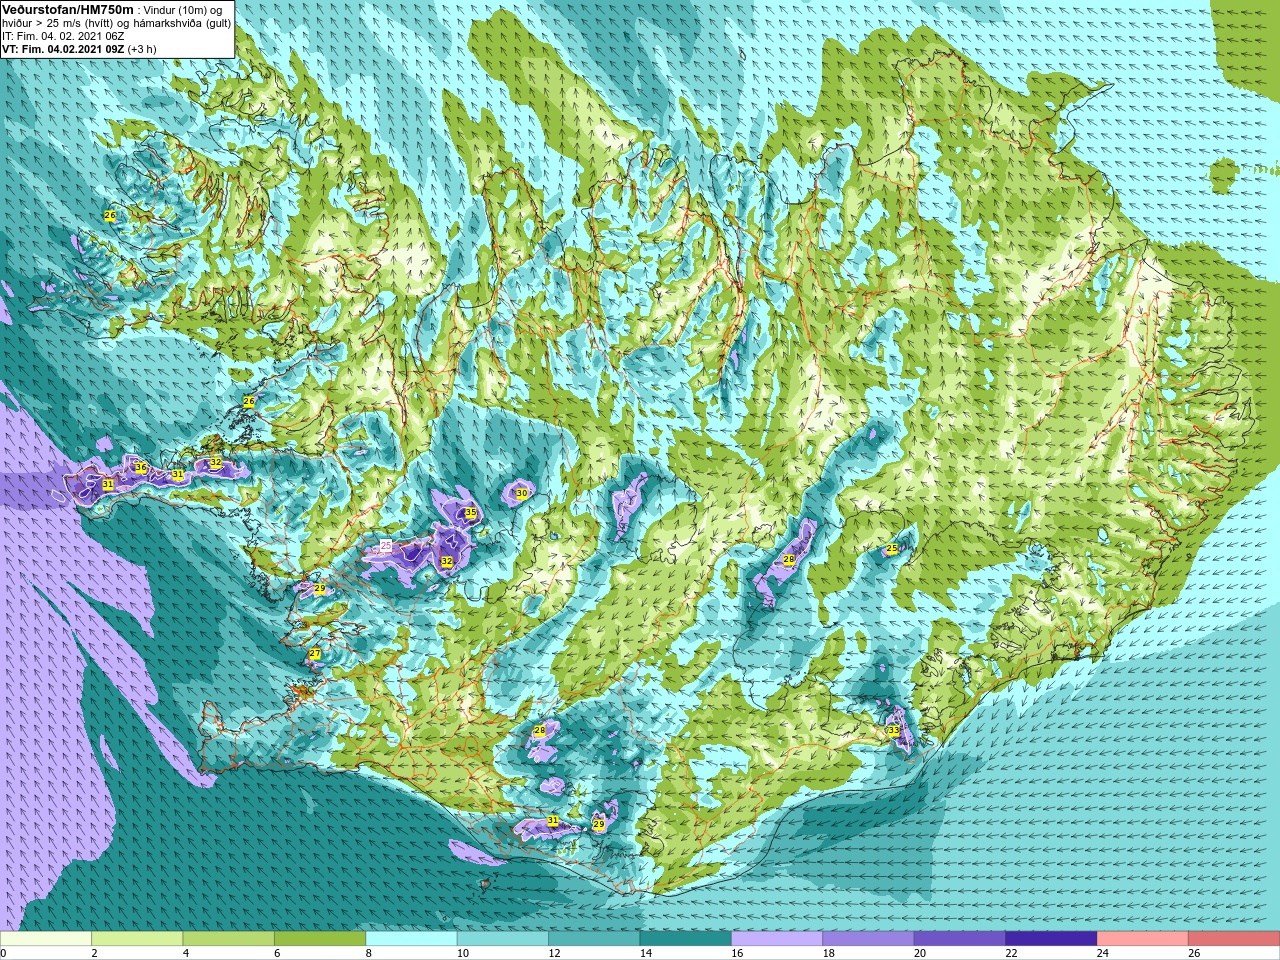The height and width of the screenshot is (960, 1280).
Task: Pick the olive green 6–8 legend swatch
Action: (x=320, y=939)
